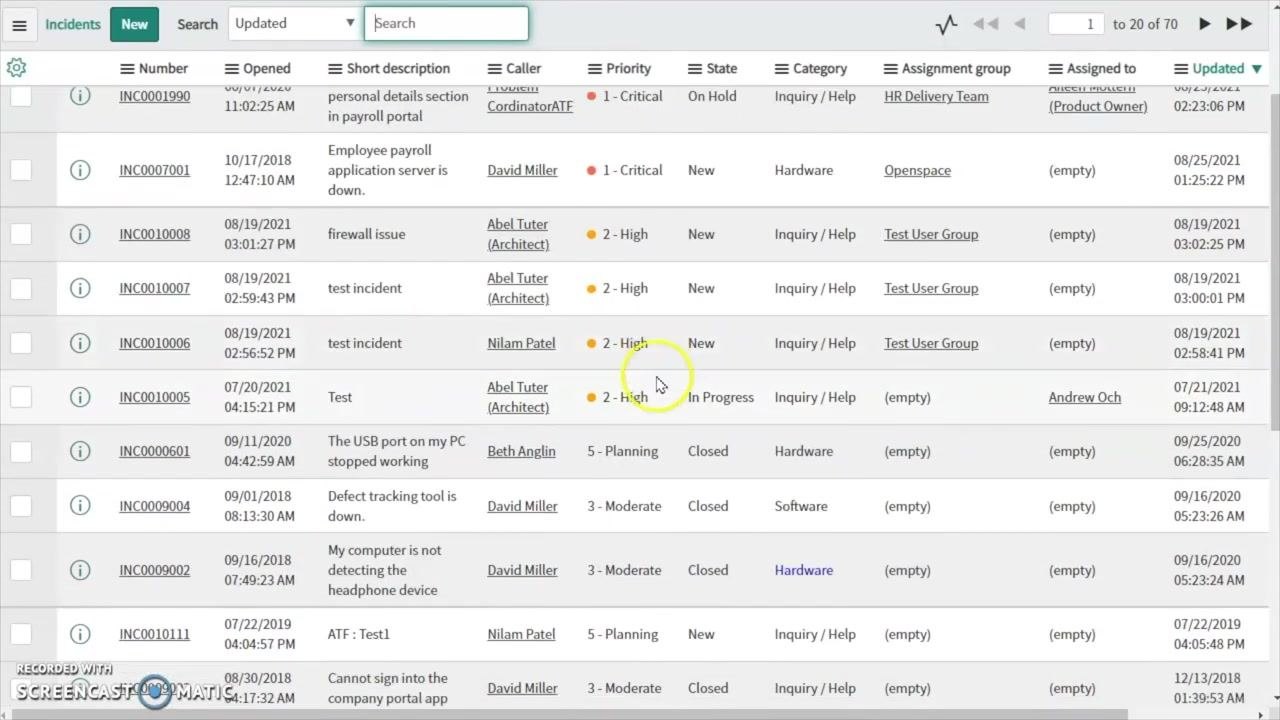Preview record INC0010006 with info icon
This screenshot has height=720, width=1280.
click(x=80, y=343)
